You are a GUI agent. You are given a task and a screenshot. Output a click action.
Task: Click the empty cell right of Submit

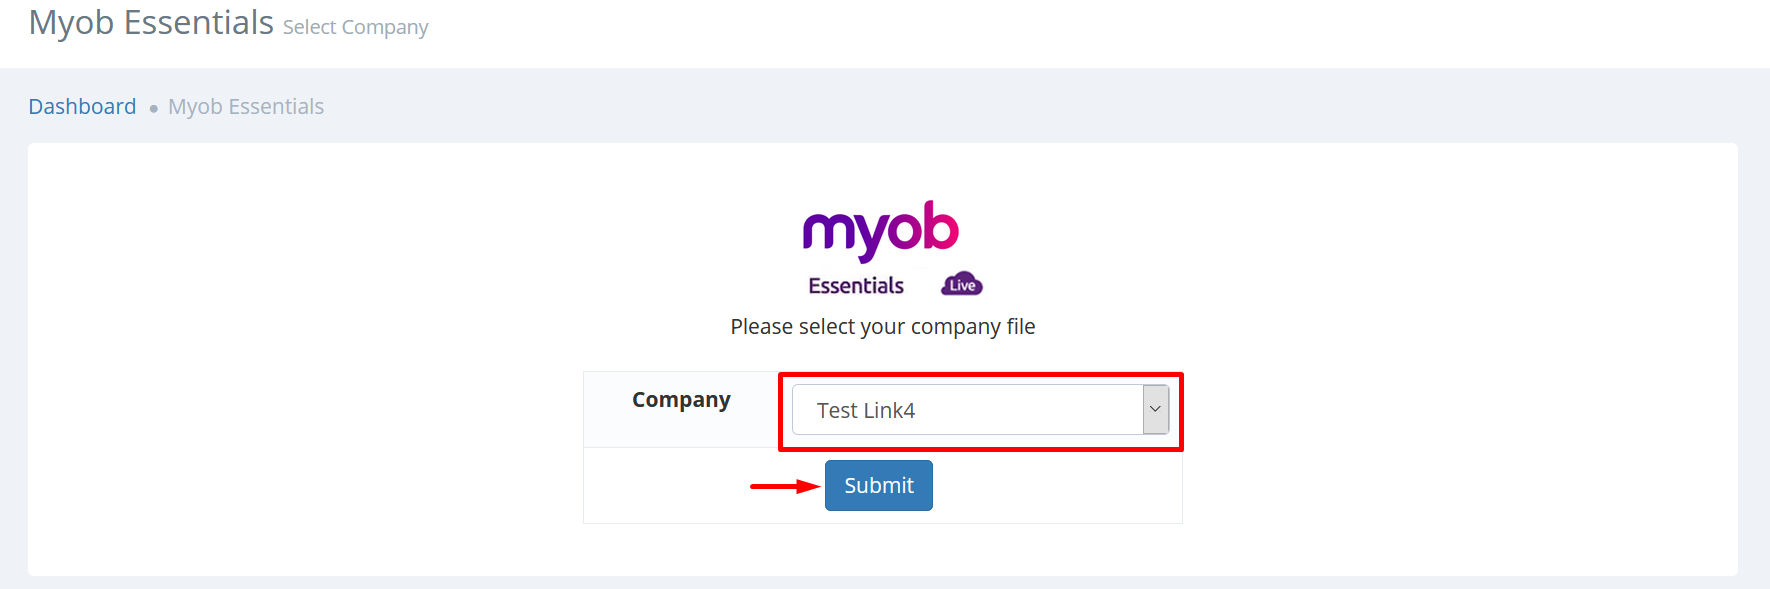coord(1060,486)
